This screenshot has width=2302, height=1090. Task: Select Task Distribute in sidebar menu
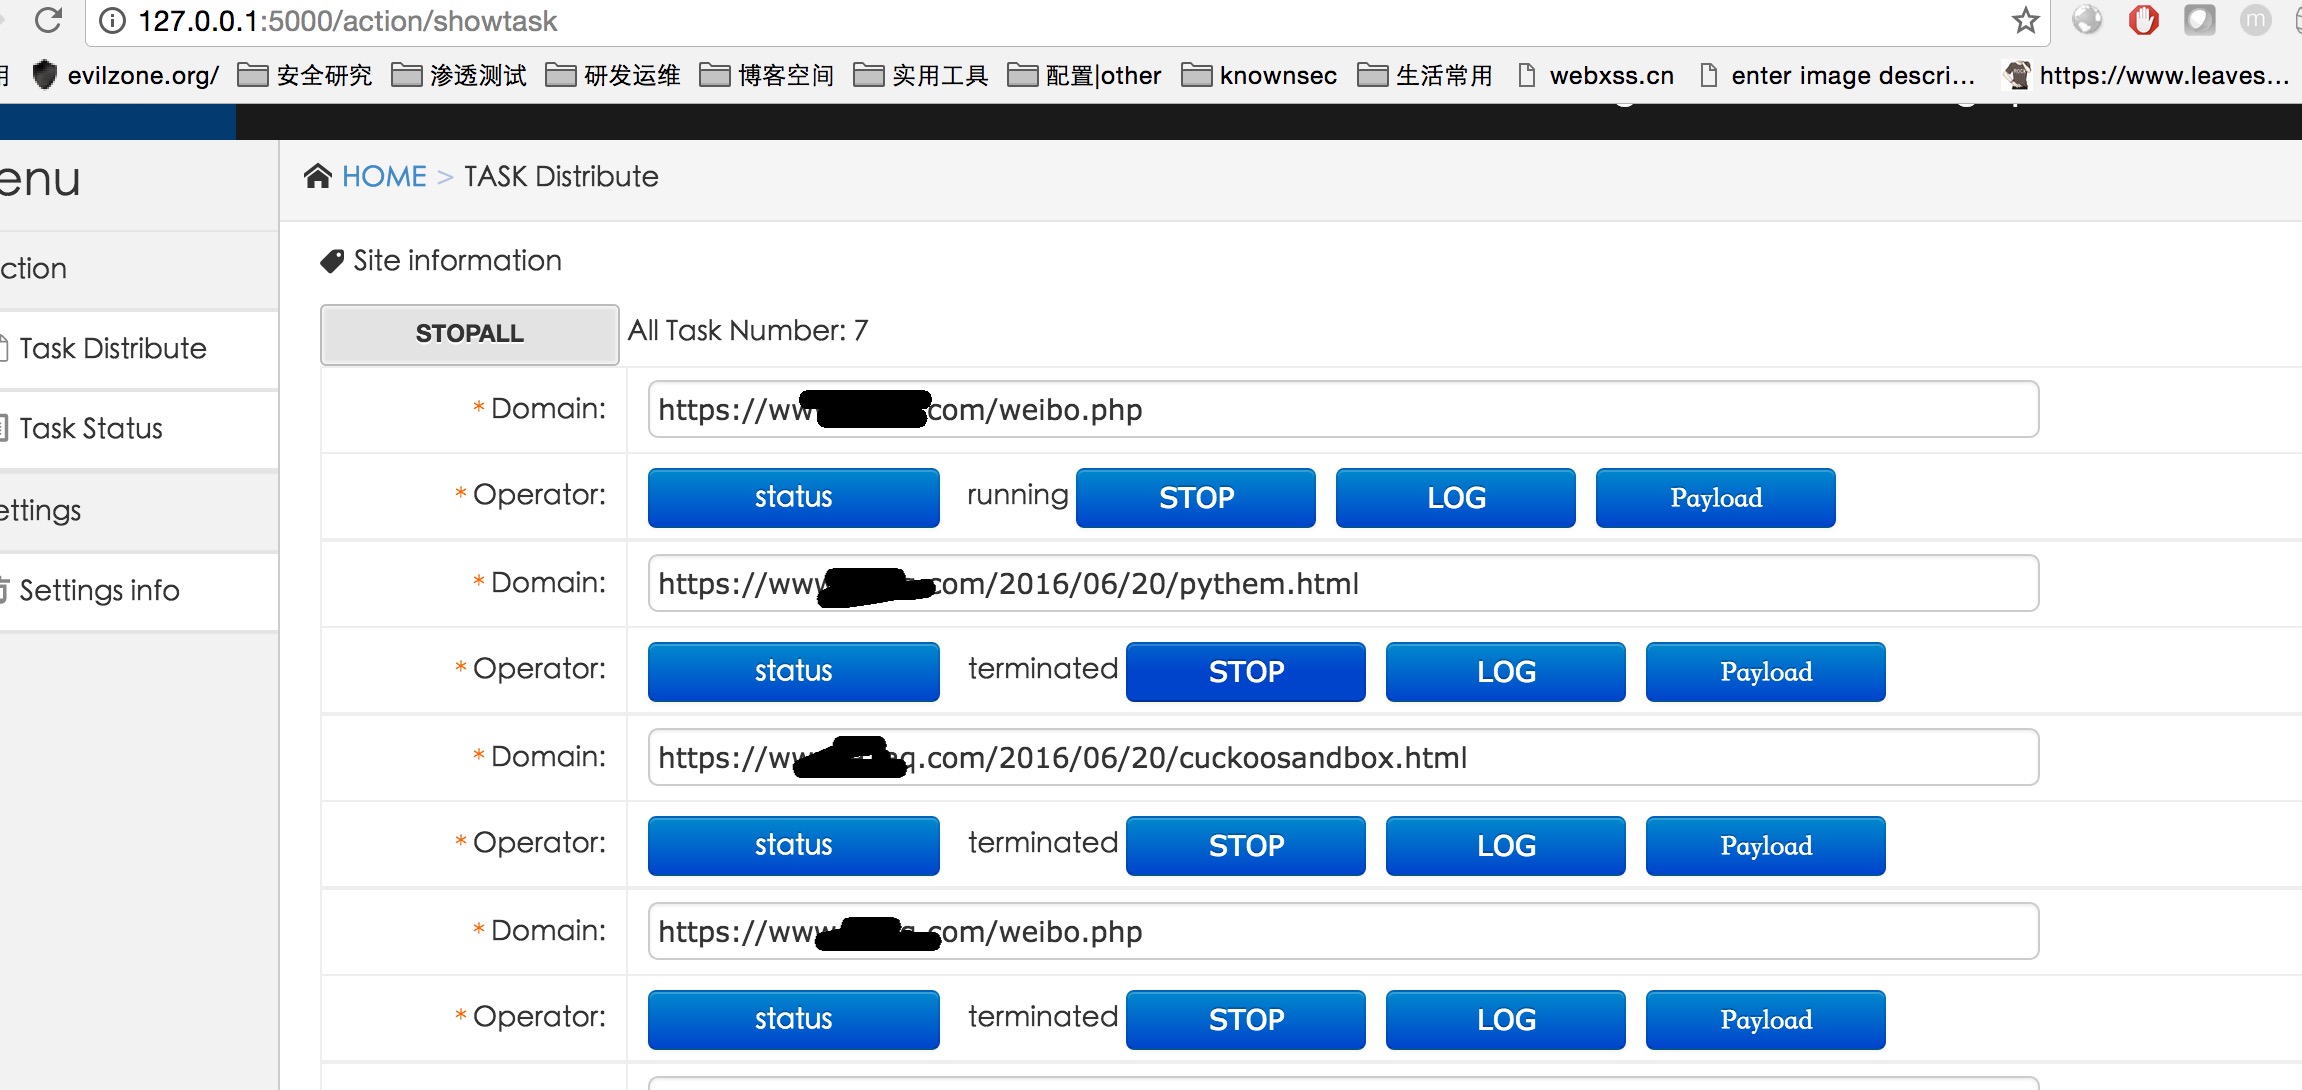point(112,348)
